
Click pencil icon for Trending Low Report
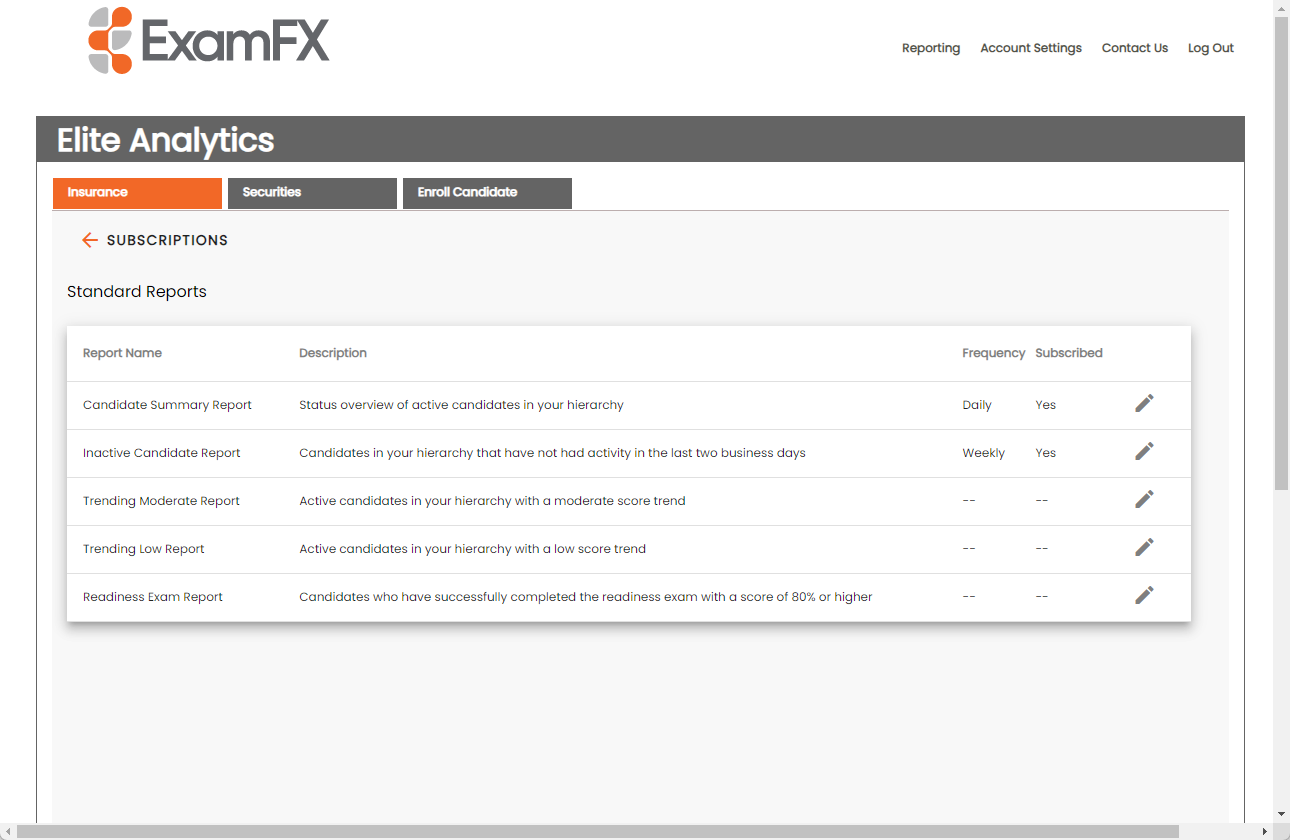(1144, 547)
